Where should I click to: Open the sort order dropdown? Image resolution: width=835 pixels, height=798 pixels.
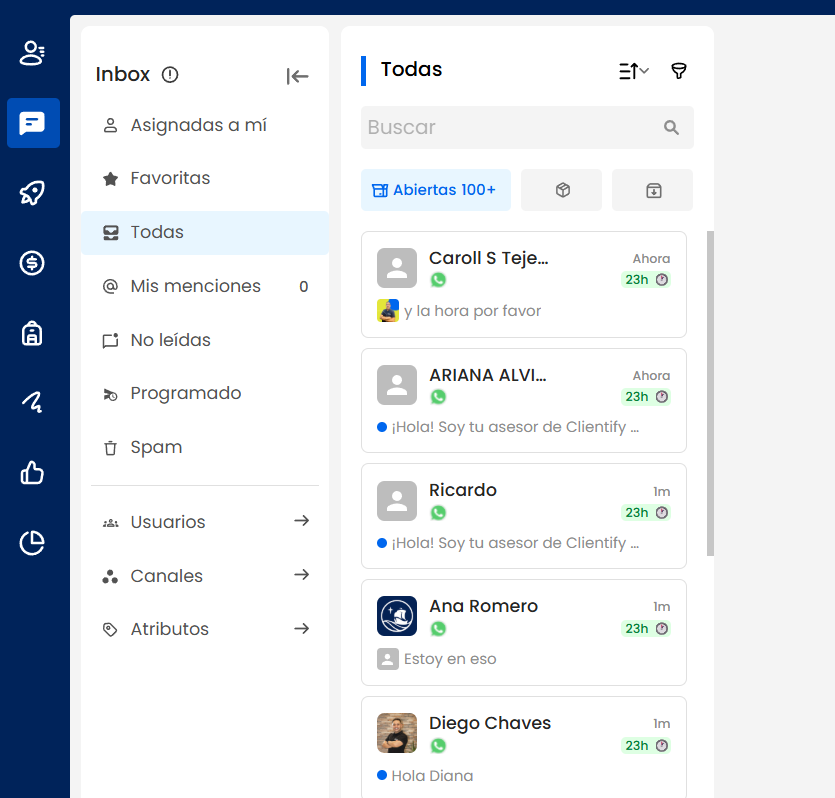click(x=633, y=71)
